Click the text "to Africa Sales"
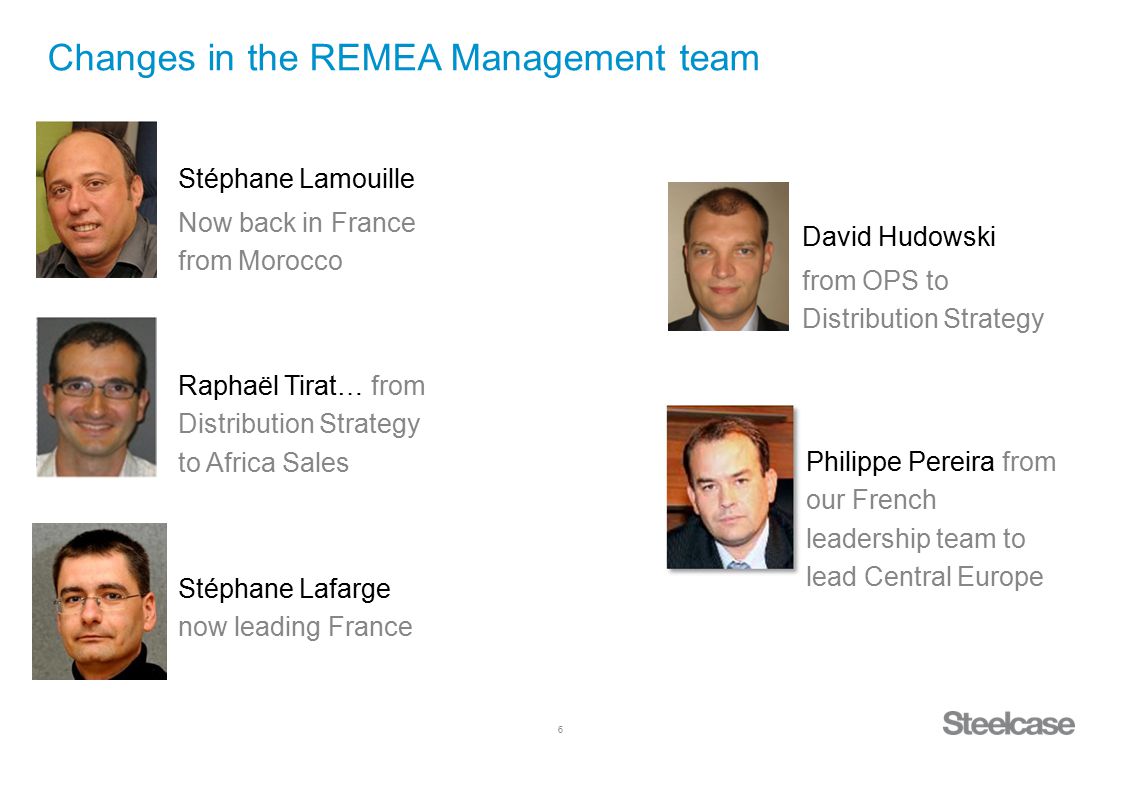 point(263,462)
